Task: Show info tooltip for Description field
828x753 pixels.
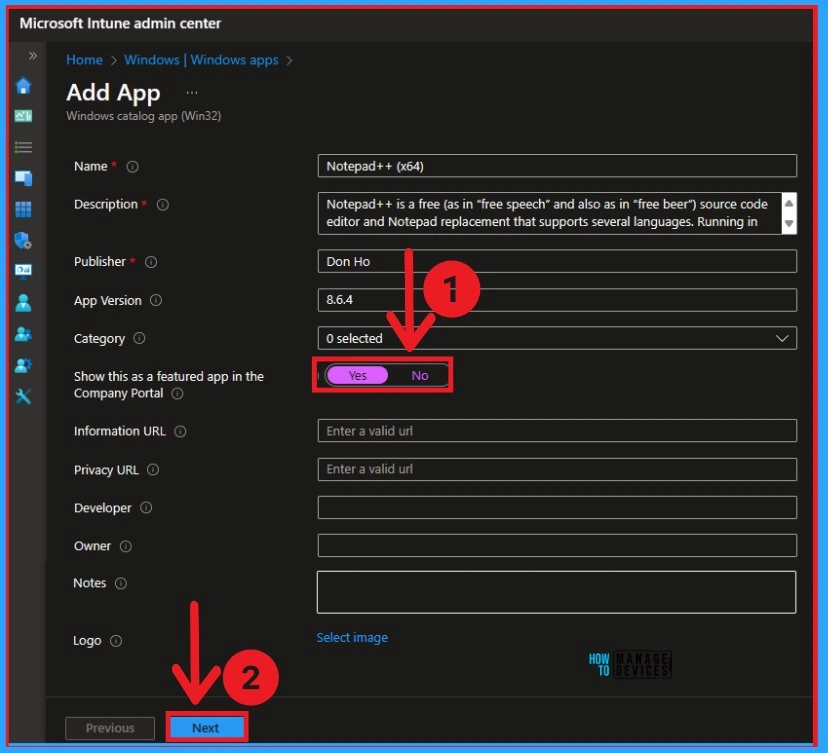Action: coord(163,204)
